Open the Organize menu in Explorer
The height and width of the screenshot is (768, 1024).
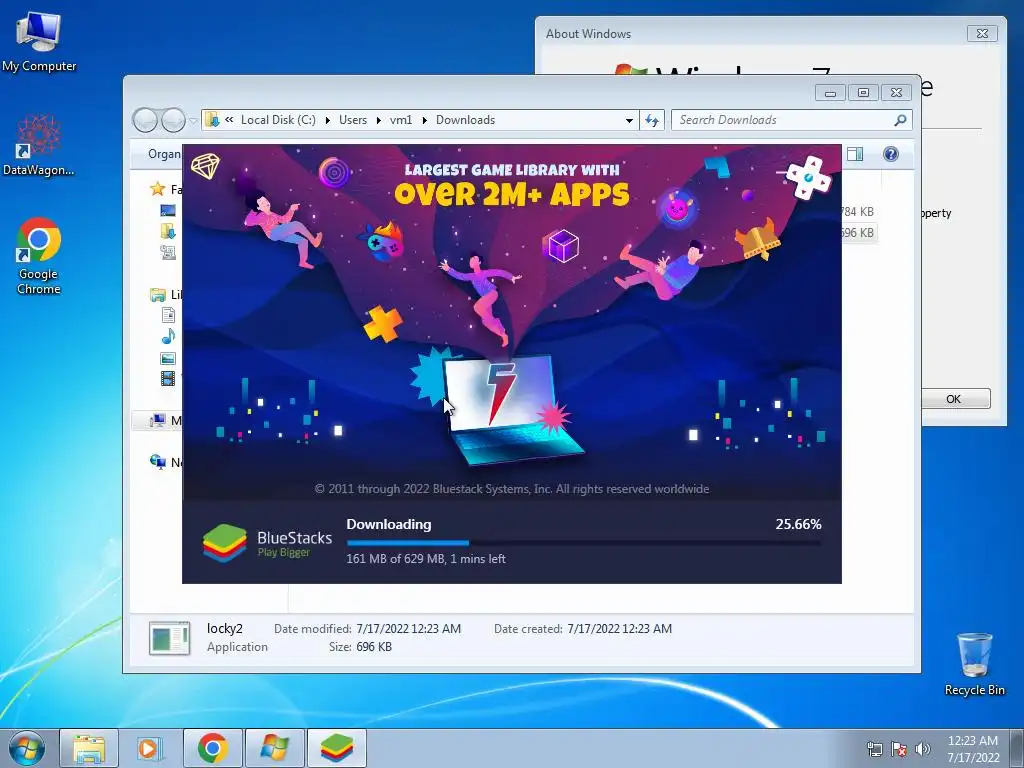pos(164,154)
